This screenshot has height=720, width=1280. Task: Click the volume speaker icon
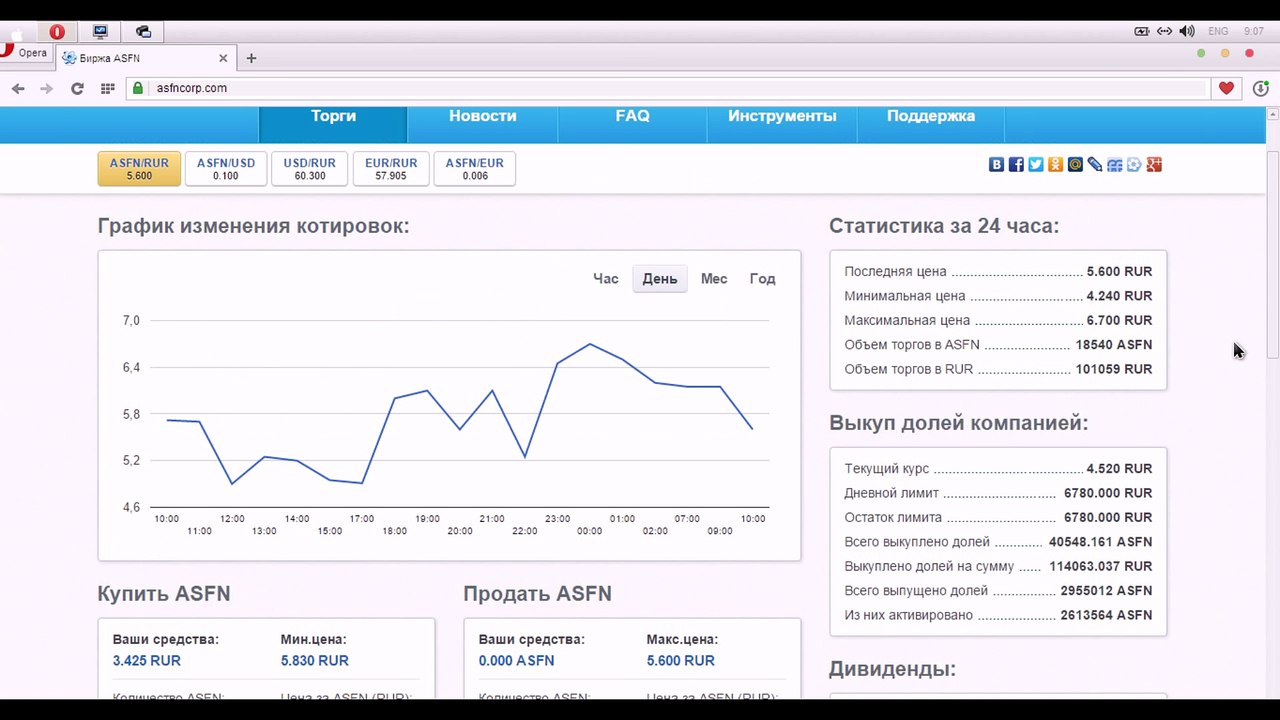tap(1187, 31)
